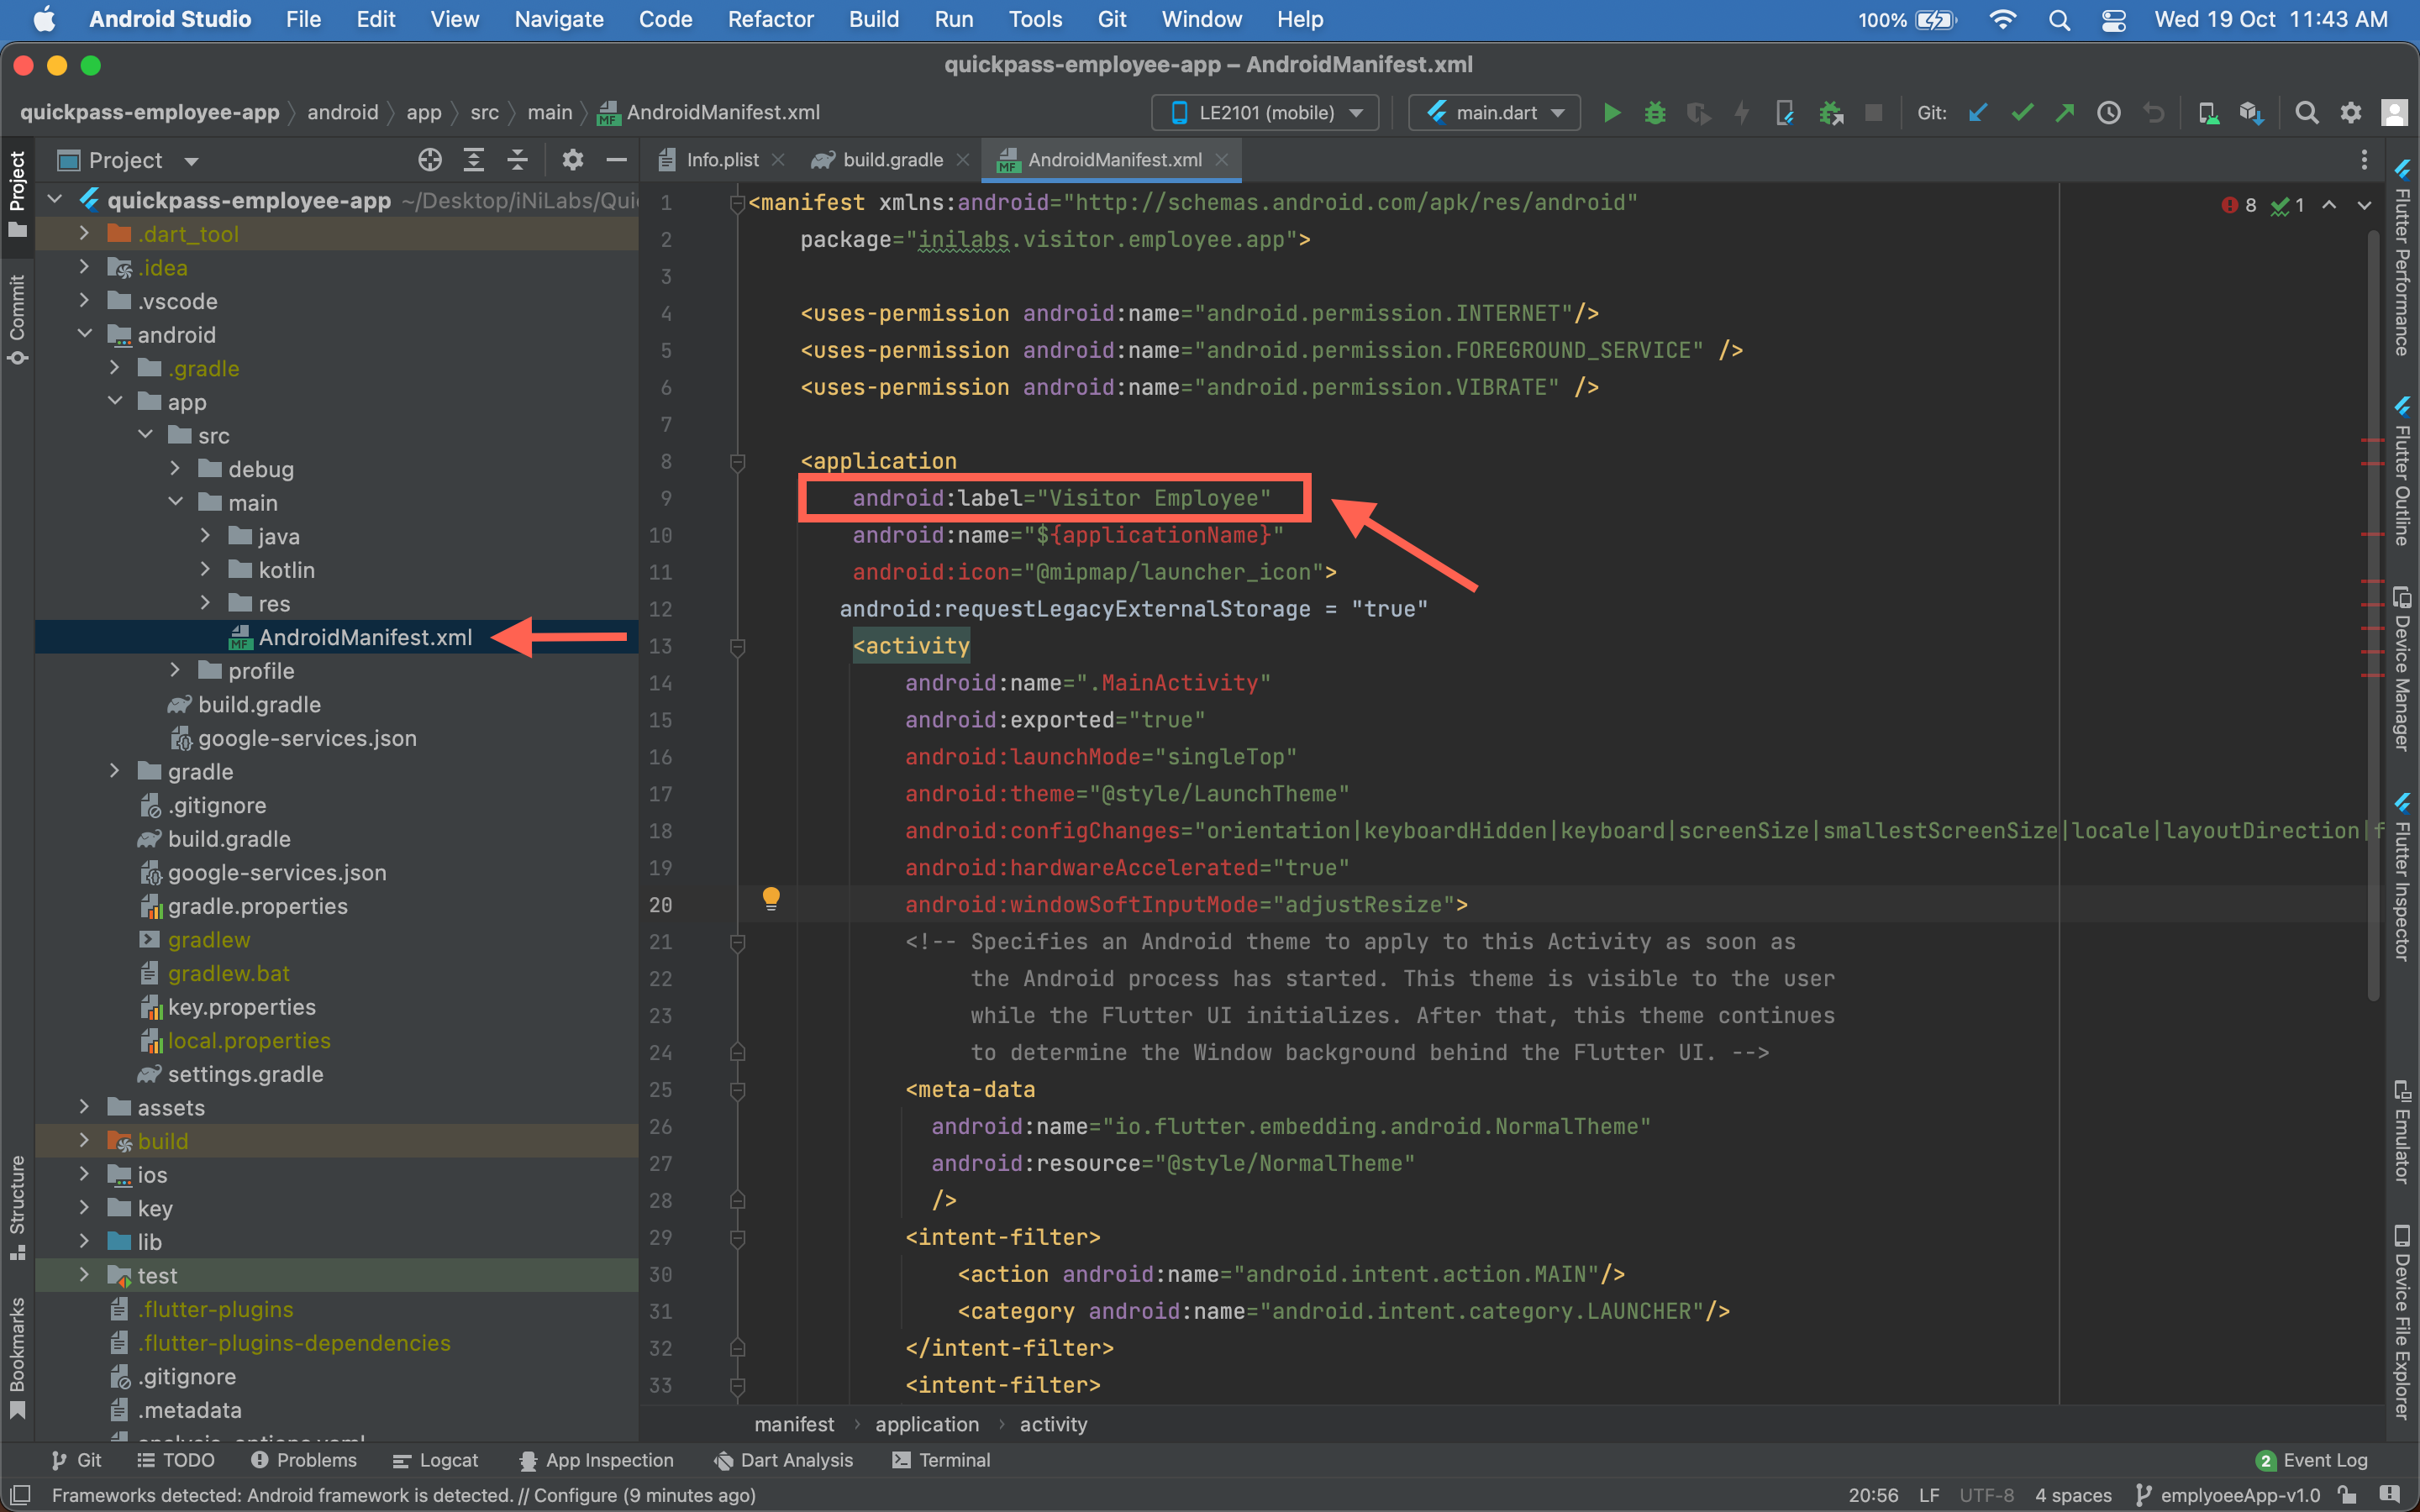Toggle the Flutter Inspector side panel

click(x=2402, y=876)
